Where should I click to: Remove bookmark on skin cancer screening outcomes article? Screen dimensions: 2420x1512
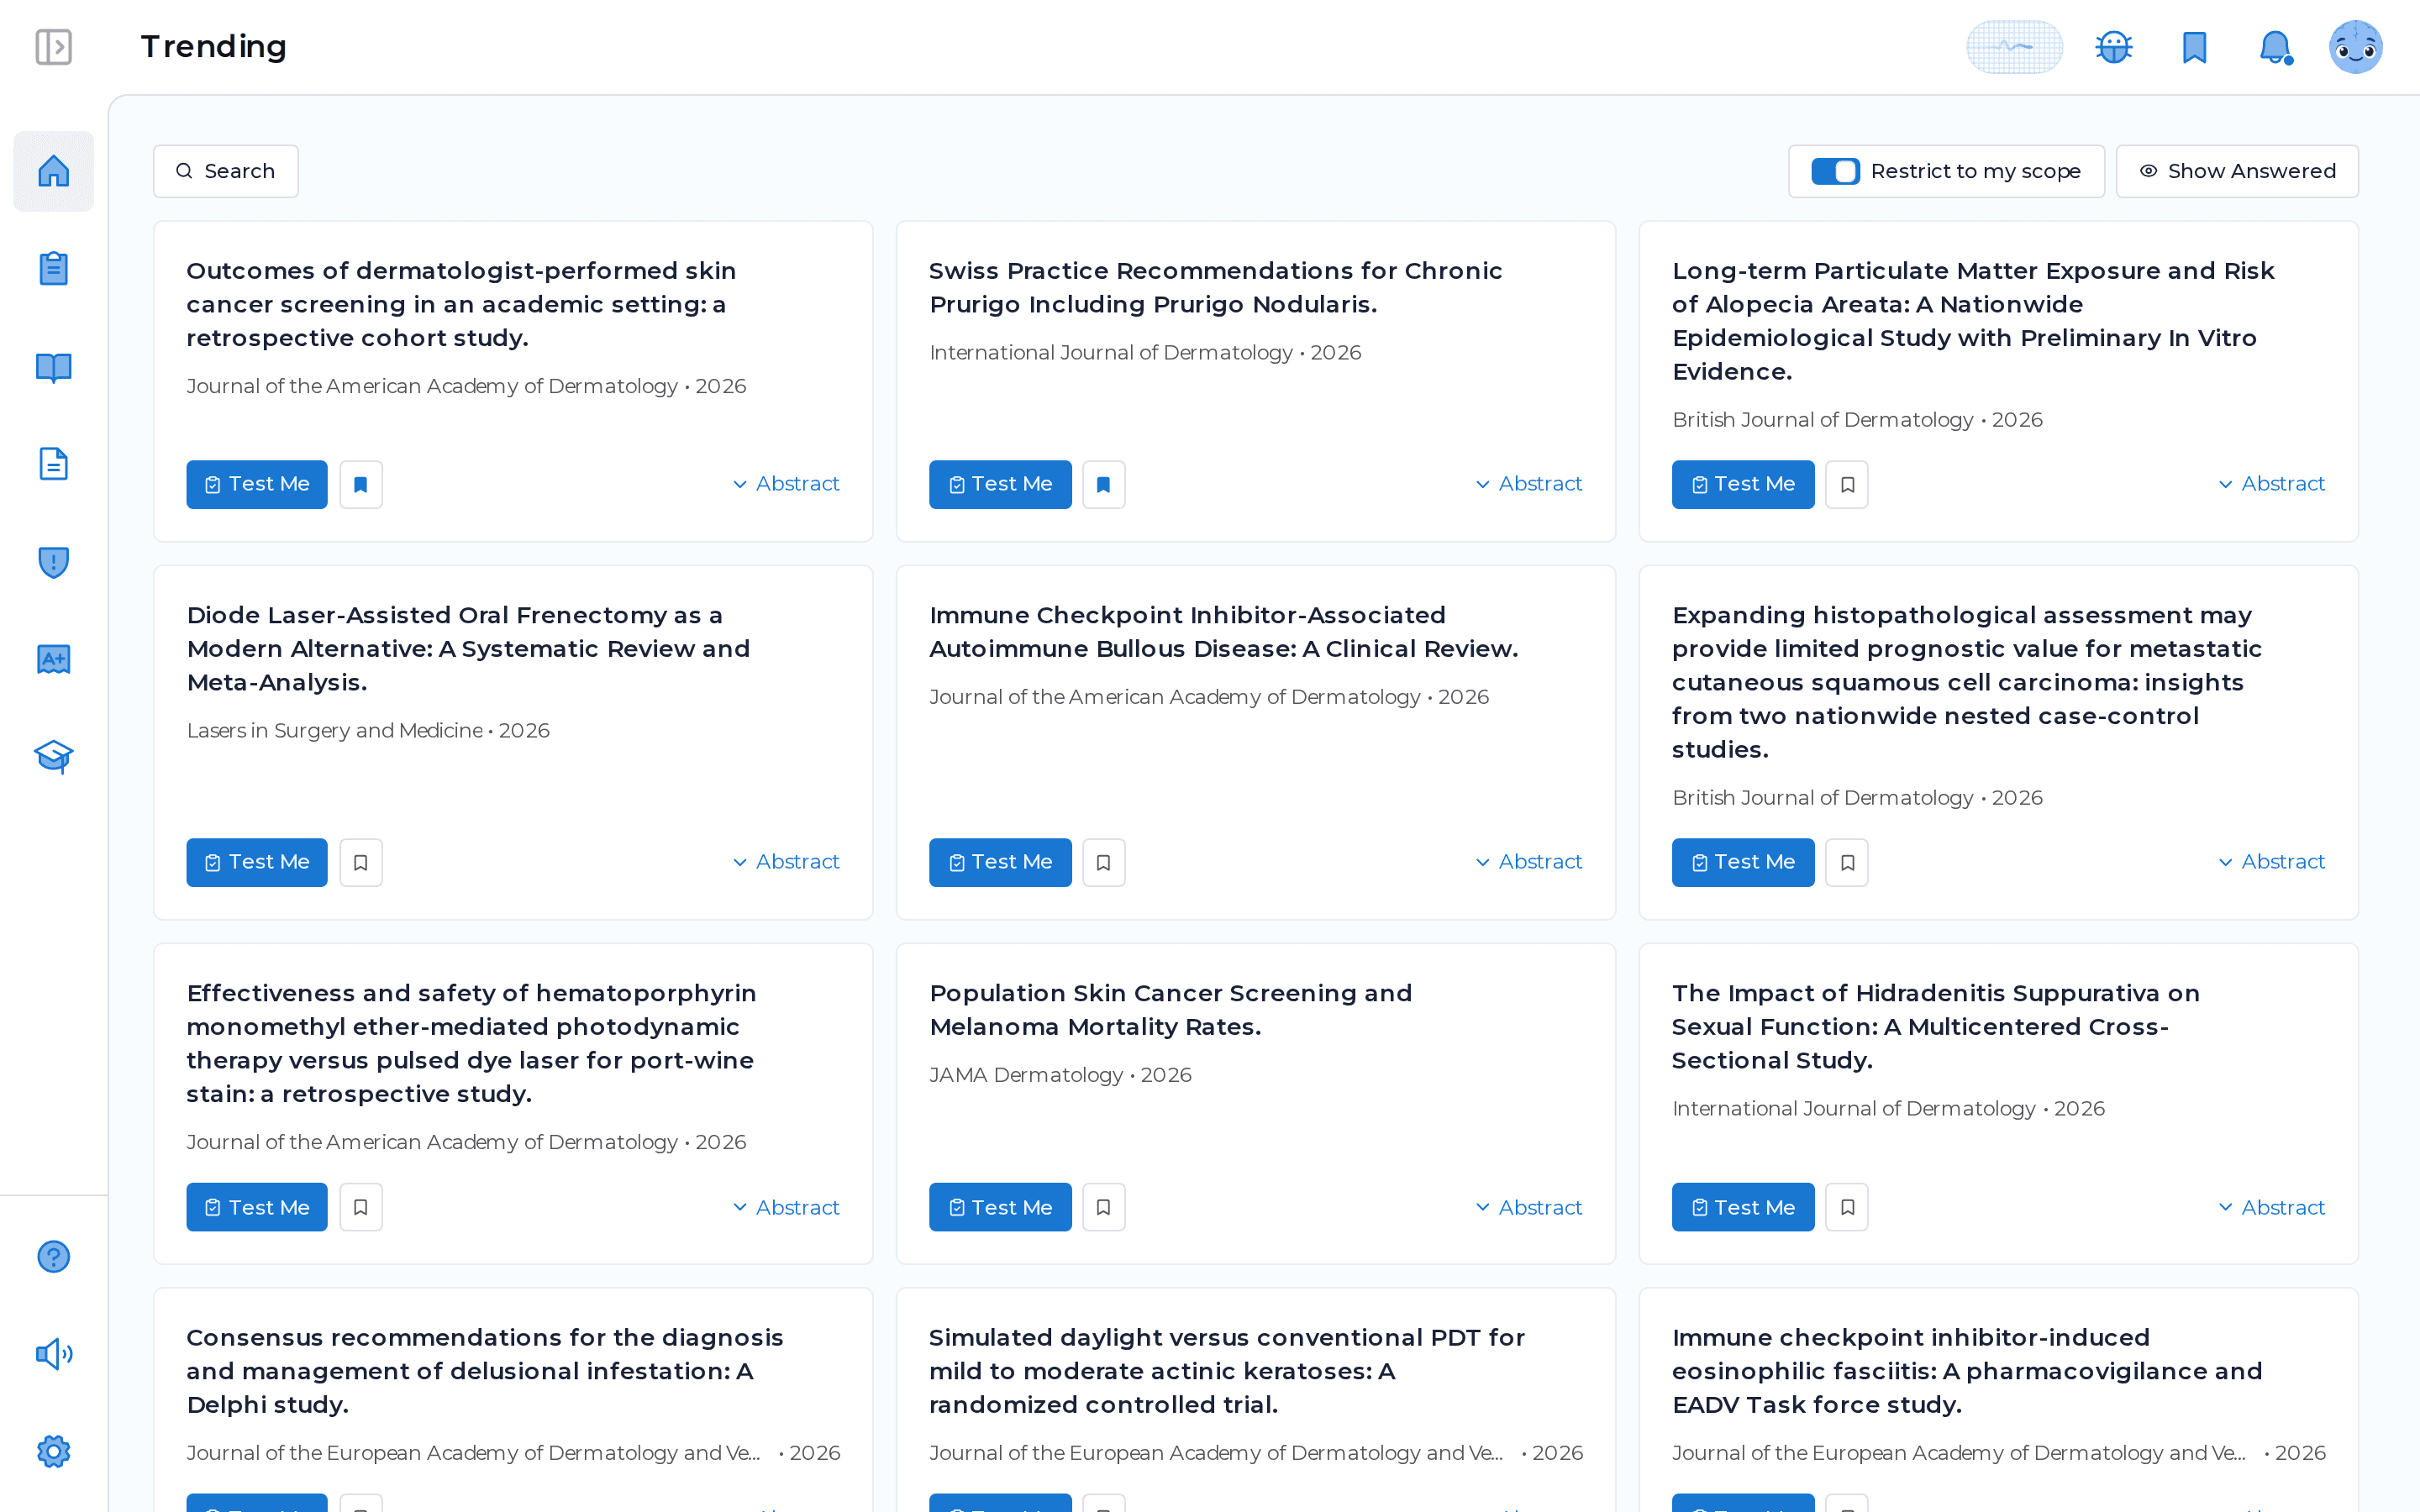pyautogui.click(x=361, y=484)
